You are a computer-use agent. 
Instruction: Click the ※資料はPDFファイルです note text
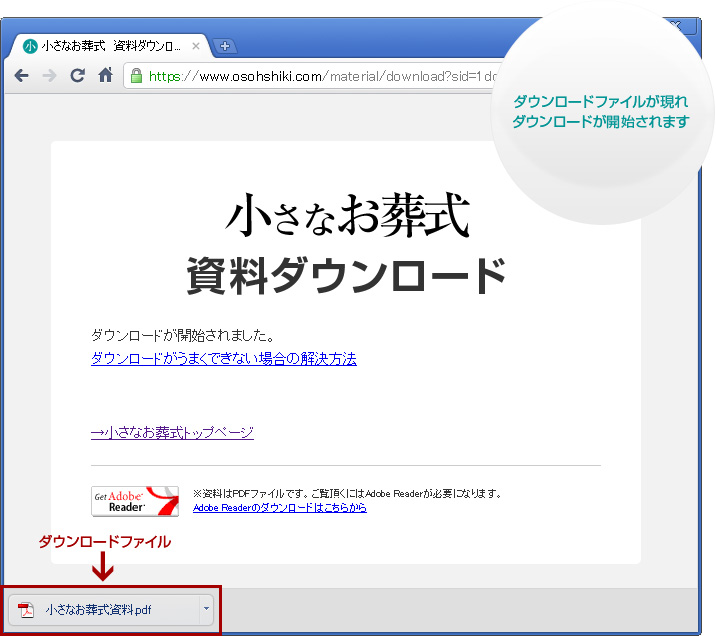point(347,494)
